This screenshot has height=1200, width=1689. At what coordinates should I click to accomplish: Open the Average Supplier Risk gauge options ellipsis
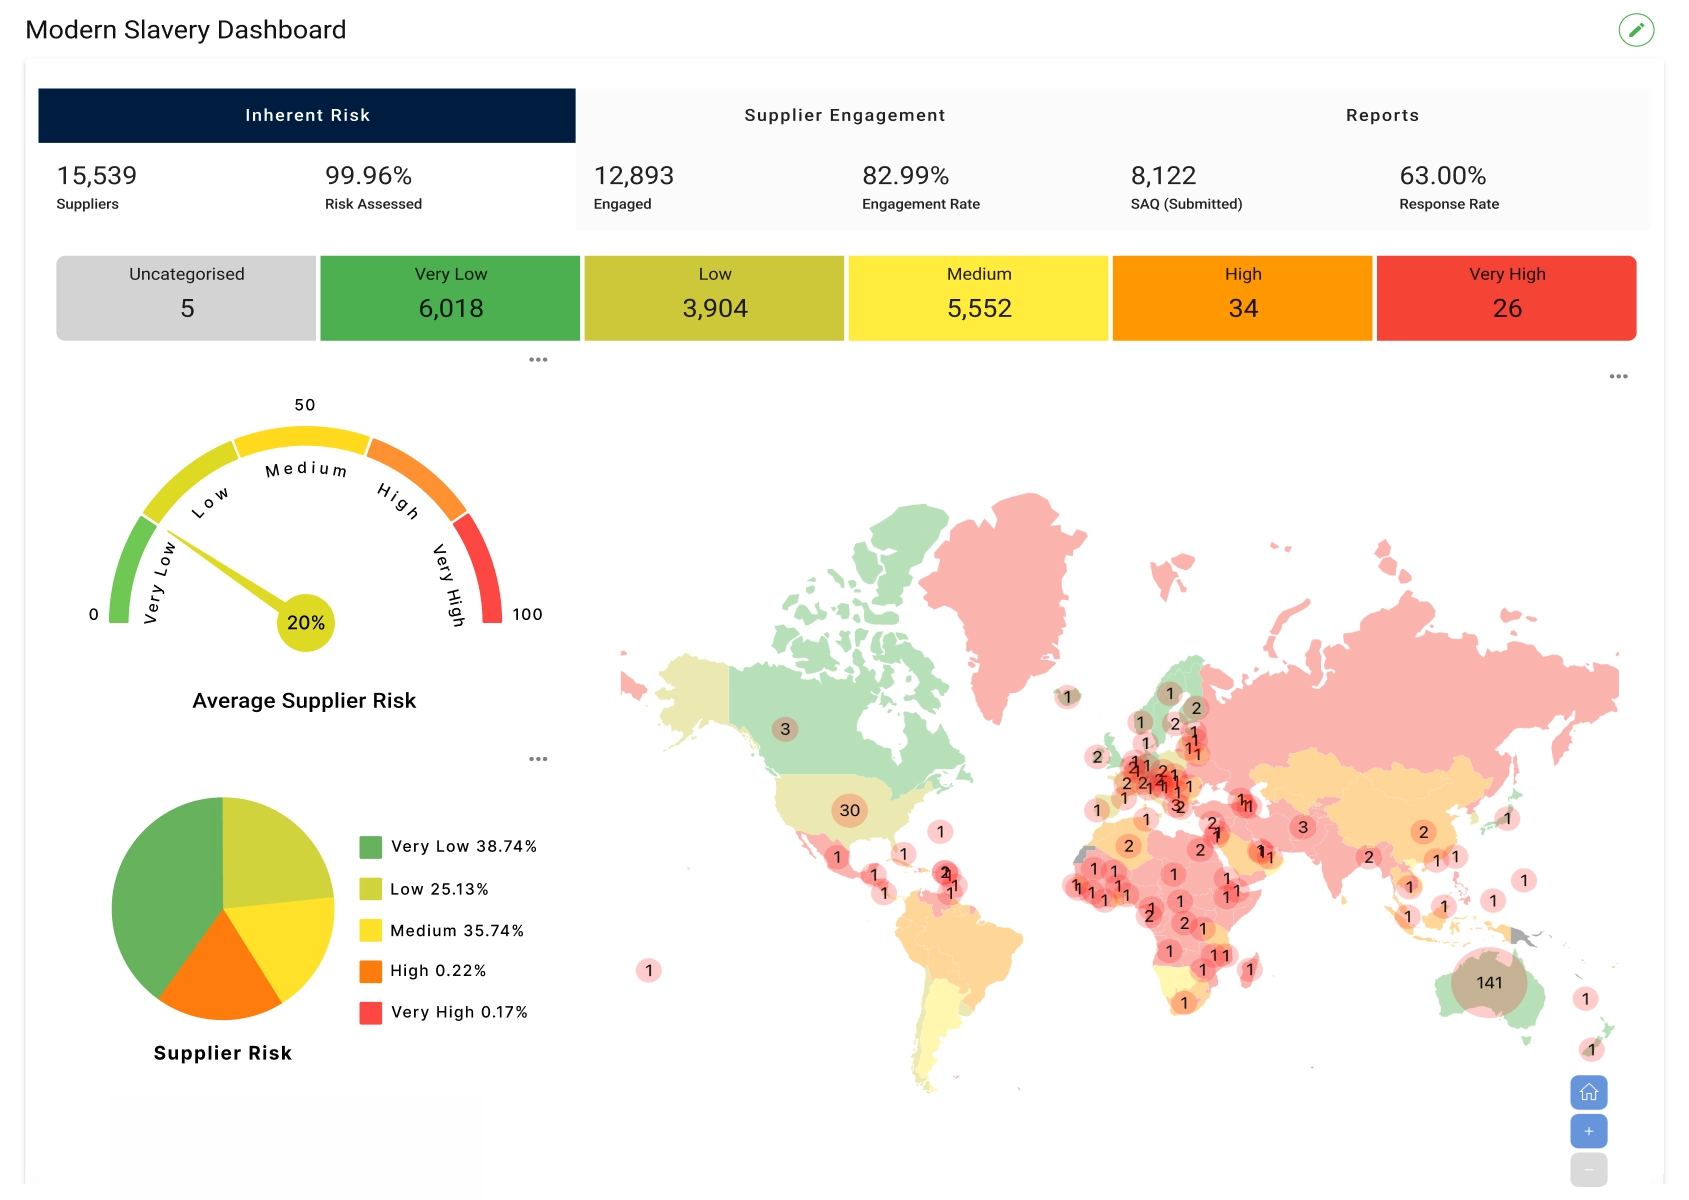[539, 359]
